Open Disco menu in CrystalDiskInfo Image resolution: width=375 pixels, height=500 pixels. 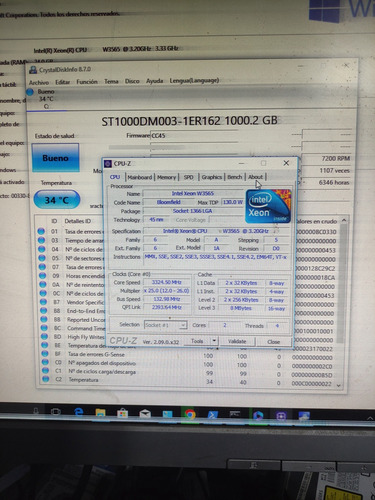coord(132,81)
